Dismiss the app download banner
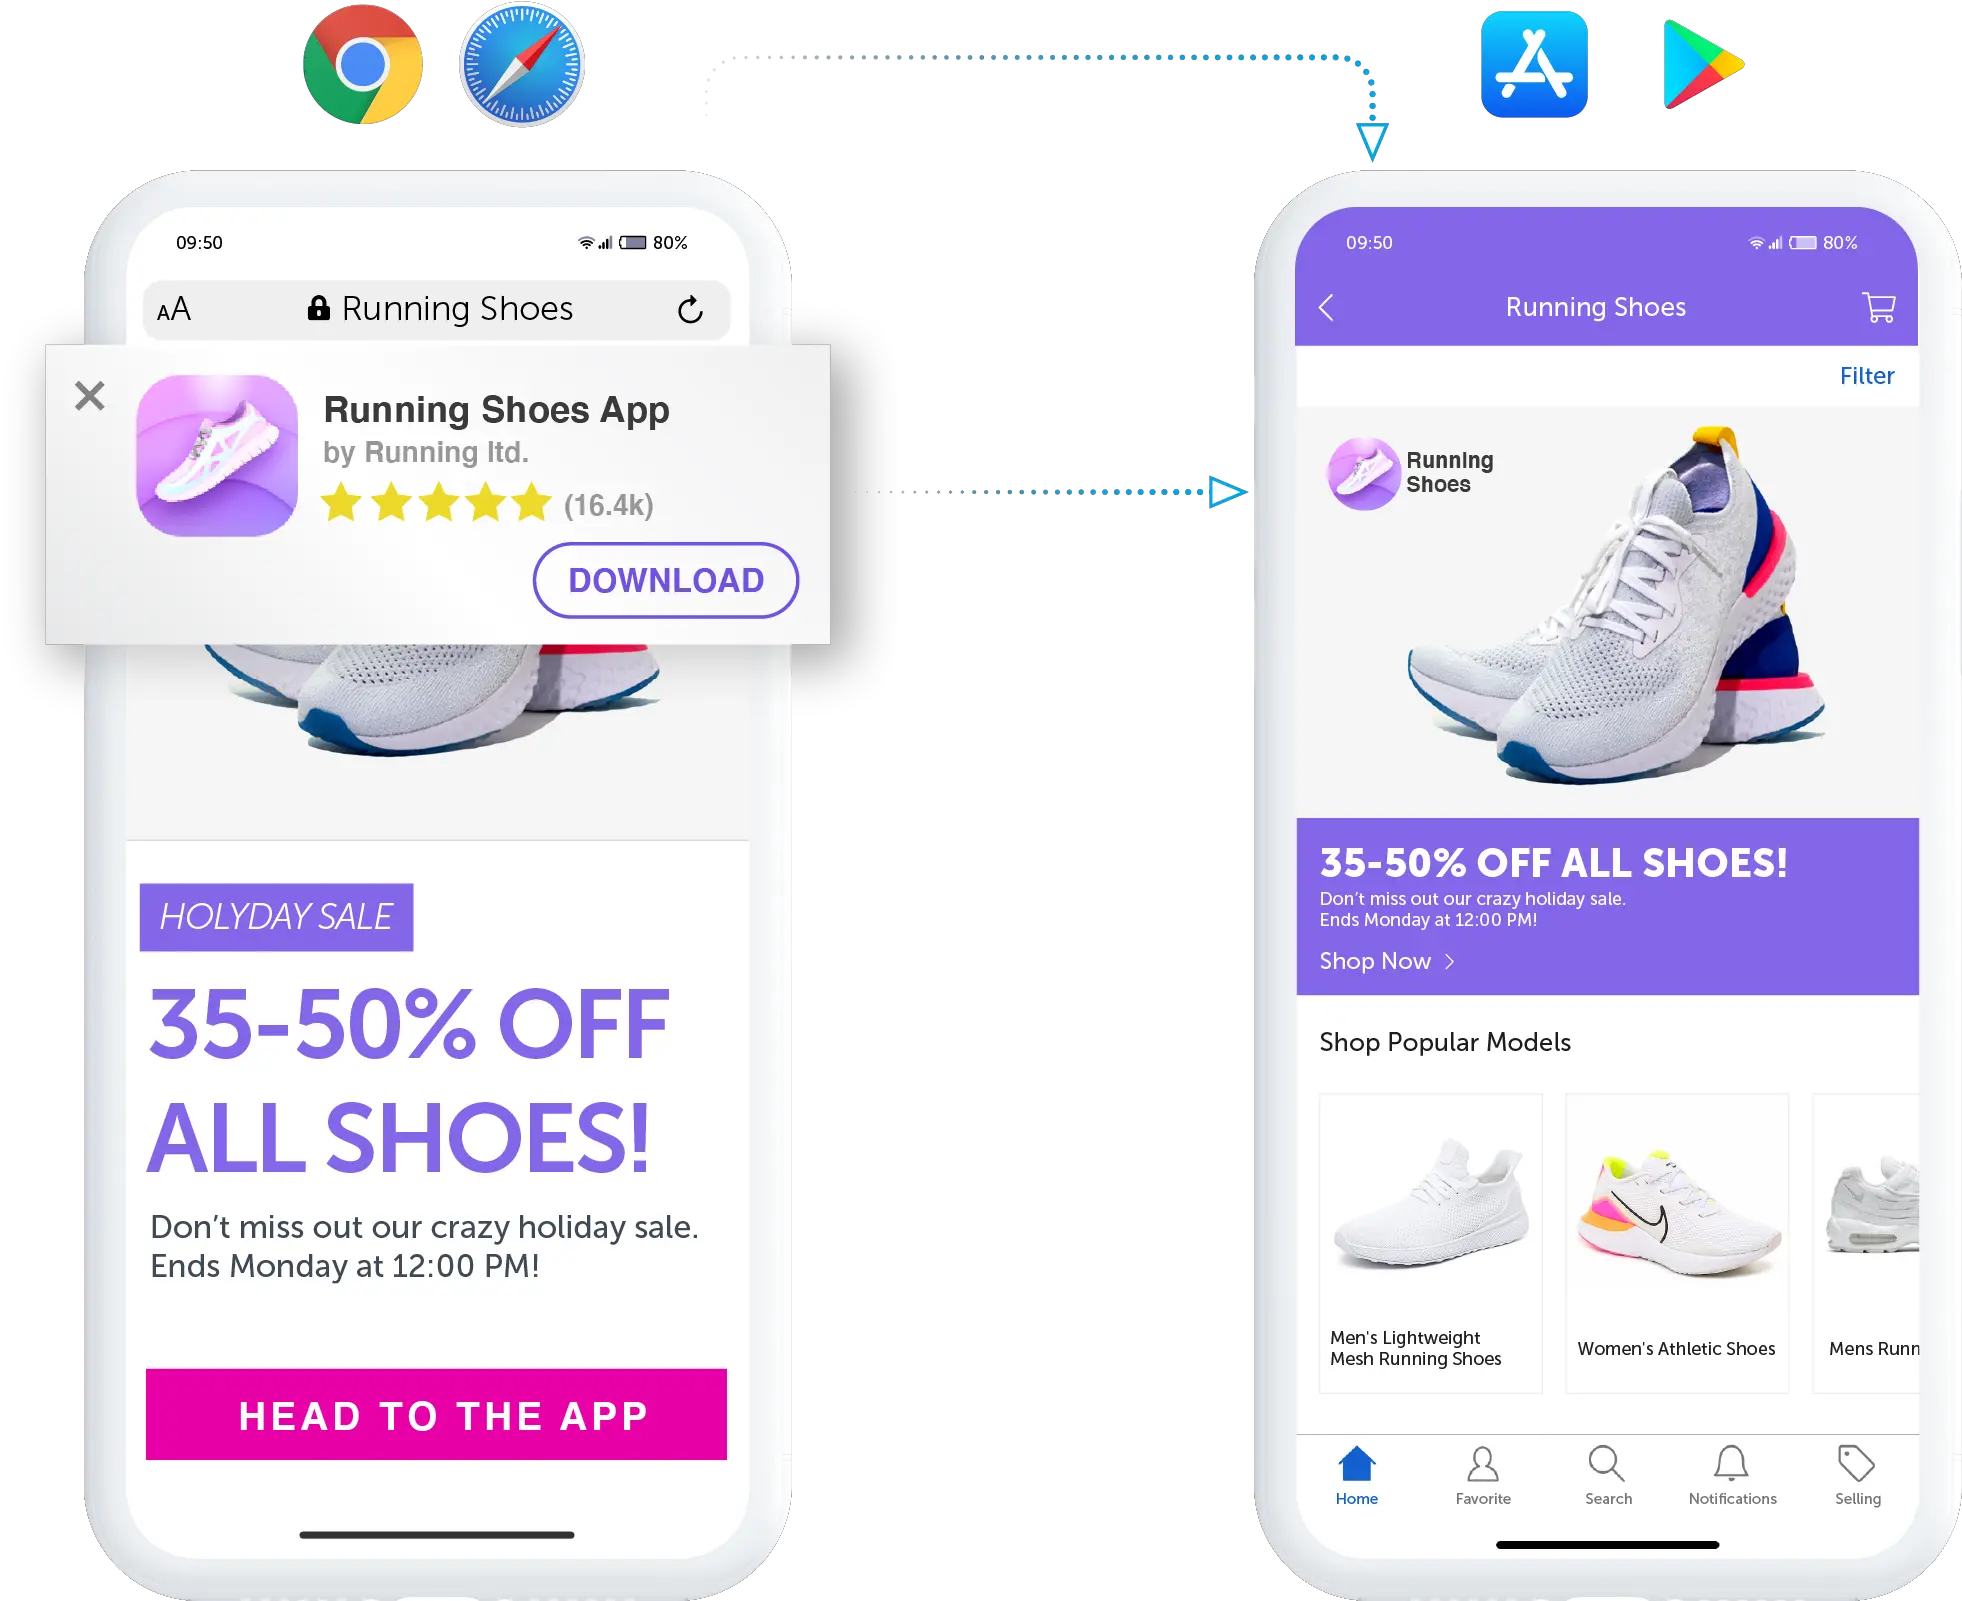The height and width of the screenshot is (1601, 1962). click(x=91, y=395)
